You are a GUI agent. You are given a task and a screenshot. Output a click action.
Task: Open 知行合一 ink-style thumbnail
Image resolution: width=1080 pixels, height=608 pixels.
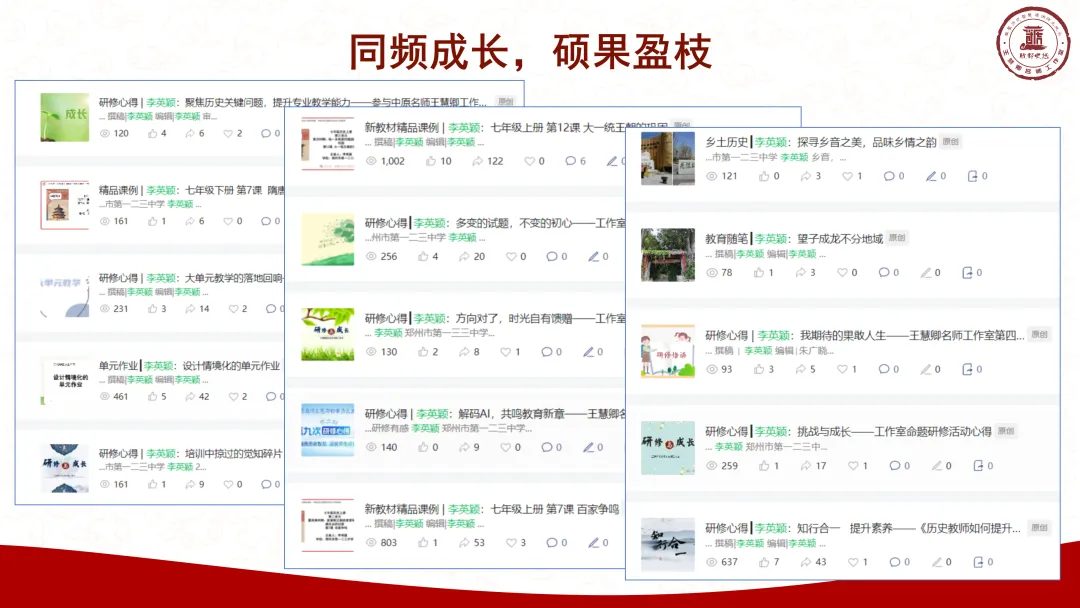[668, 545]
